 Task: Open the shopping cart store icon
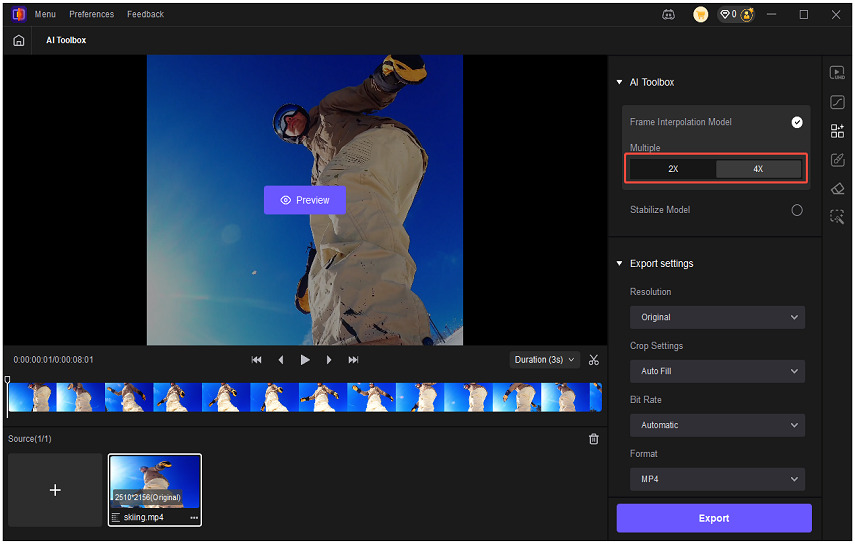coord(700,15)
